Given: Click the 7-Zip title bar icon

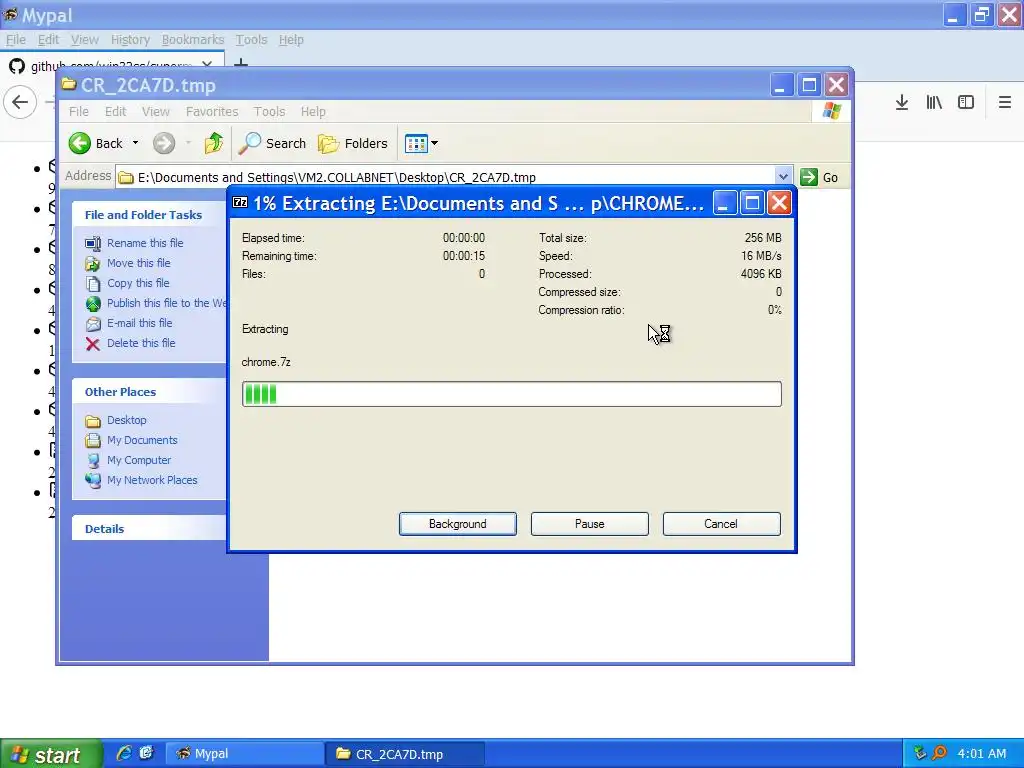Looking at the screenshot, I should coord(240,202).
